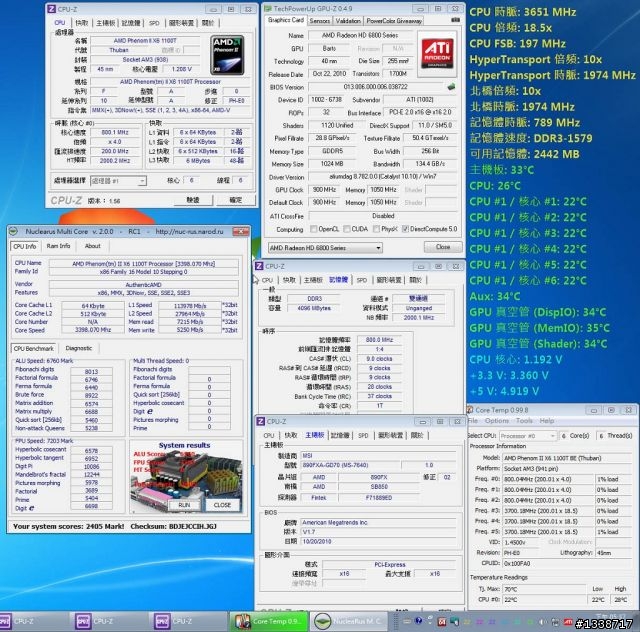Click the GPU-Z screenshot camera icon
The height and width of the screenshot is (632, 640).
[x=456, y=20]
